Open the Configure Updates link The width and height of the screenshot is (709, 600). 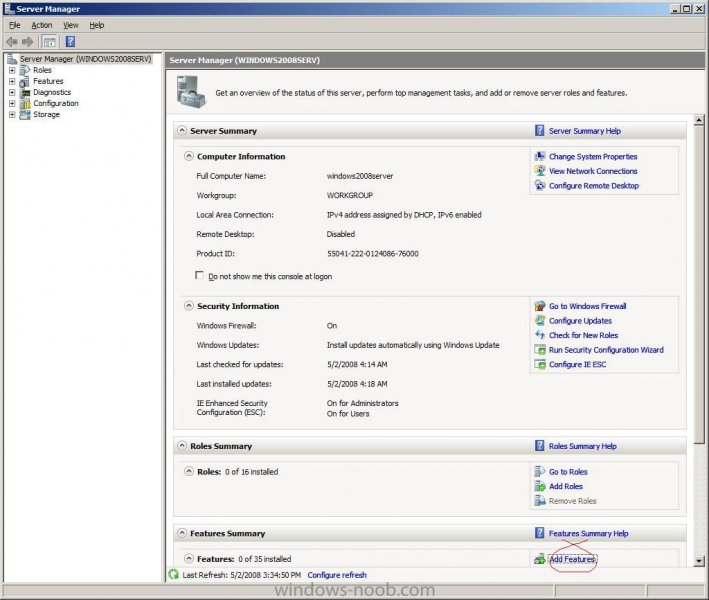580,321
